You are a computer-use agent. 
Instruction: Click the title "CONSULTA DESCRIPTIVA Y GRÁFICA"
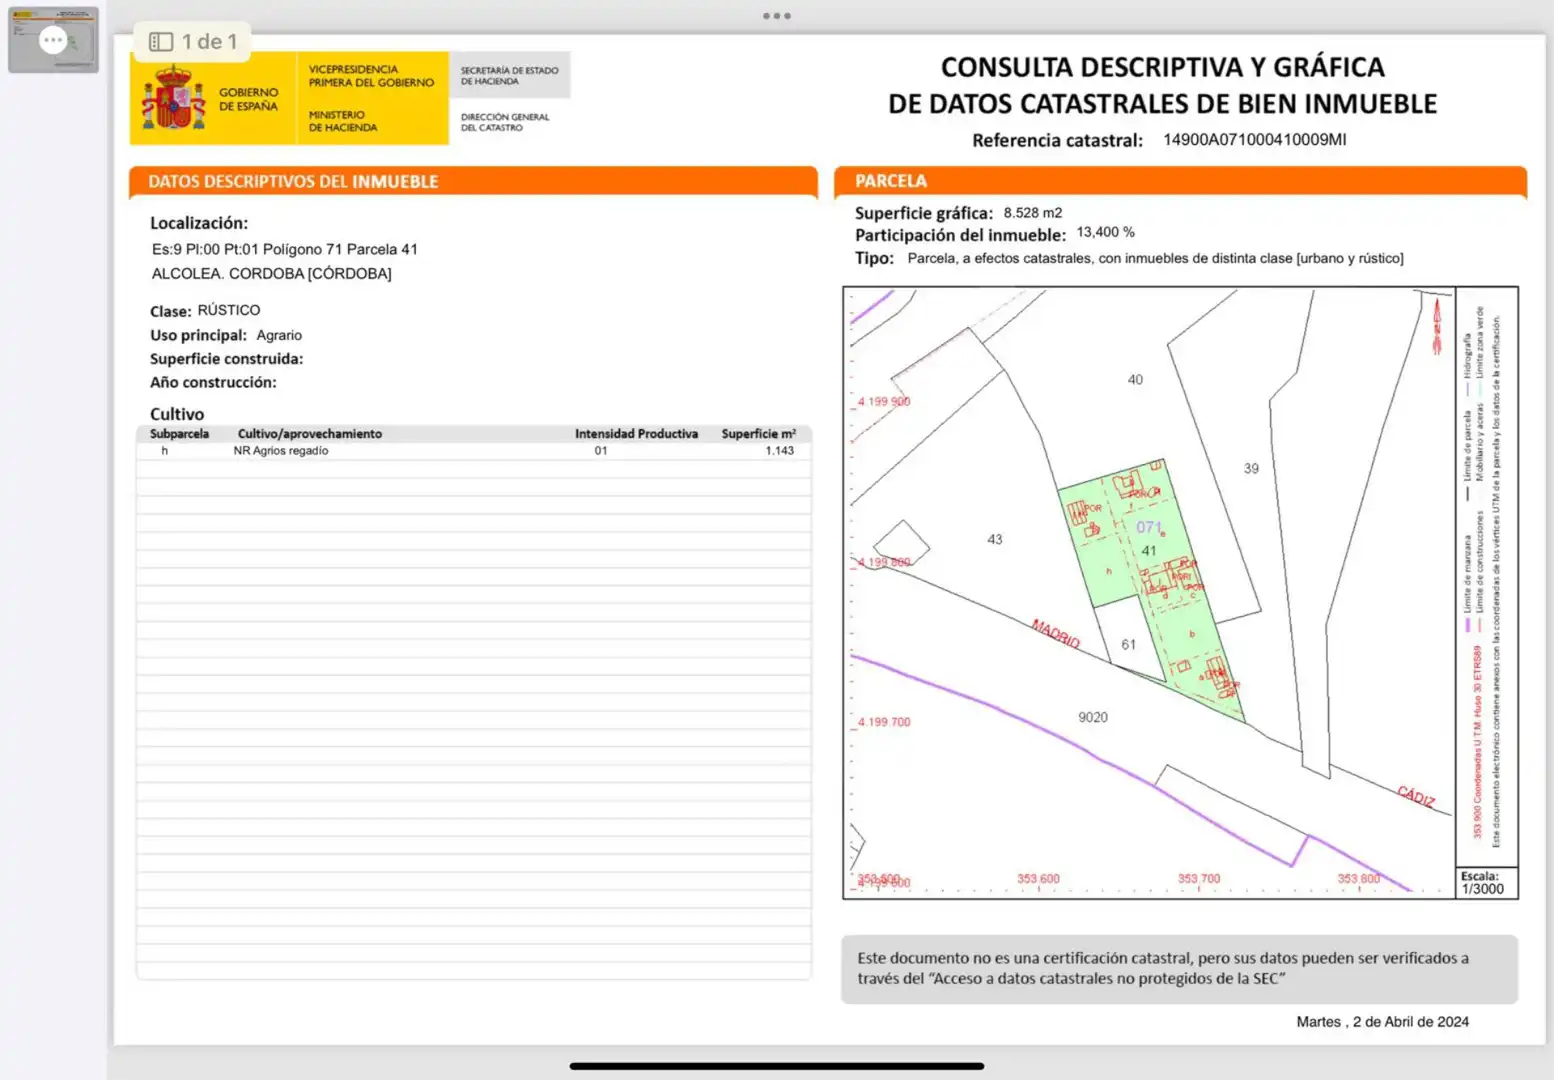[1162, 67]
